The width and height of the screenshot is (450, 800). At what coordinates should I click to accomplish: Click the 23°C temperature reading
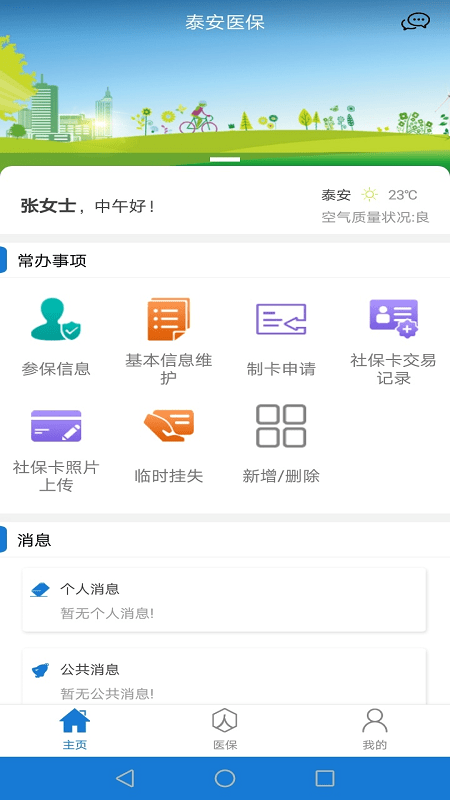pos(403,195)
